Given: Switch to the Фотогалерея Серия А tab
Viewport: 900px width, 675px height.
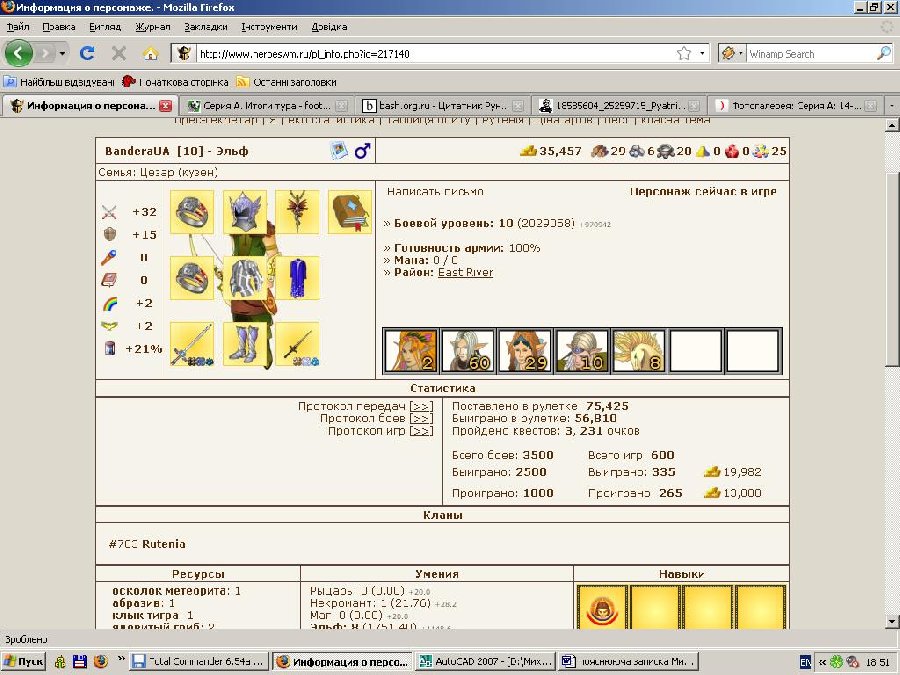Looking at the screenshot, I should pyautogui.click(x=796, y=106).
